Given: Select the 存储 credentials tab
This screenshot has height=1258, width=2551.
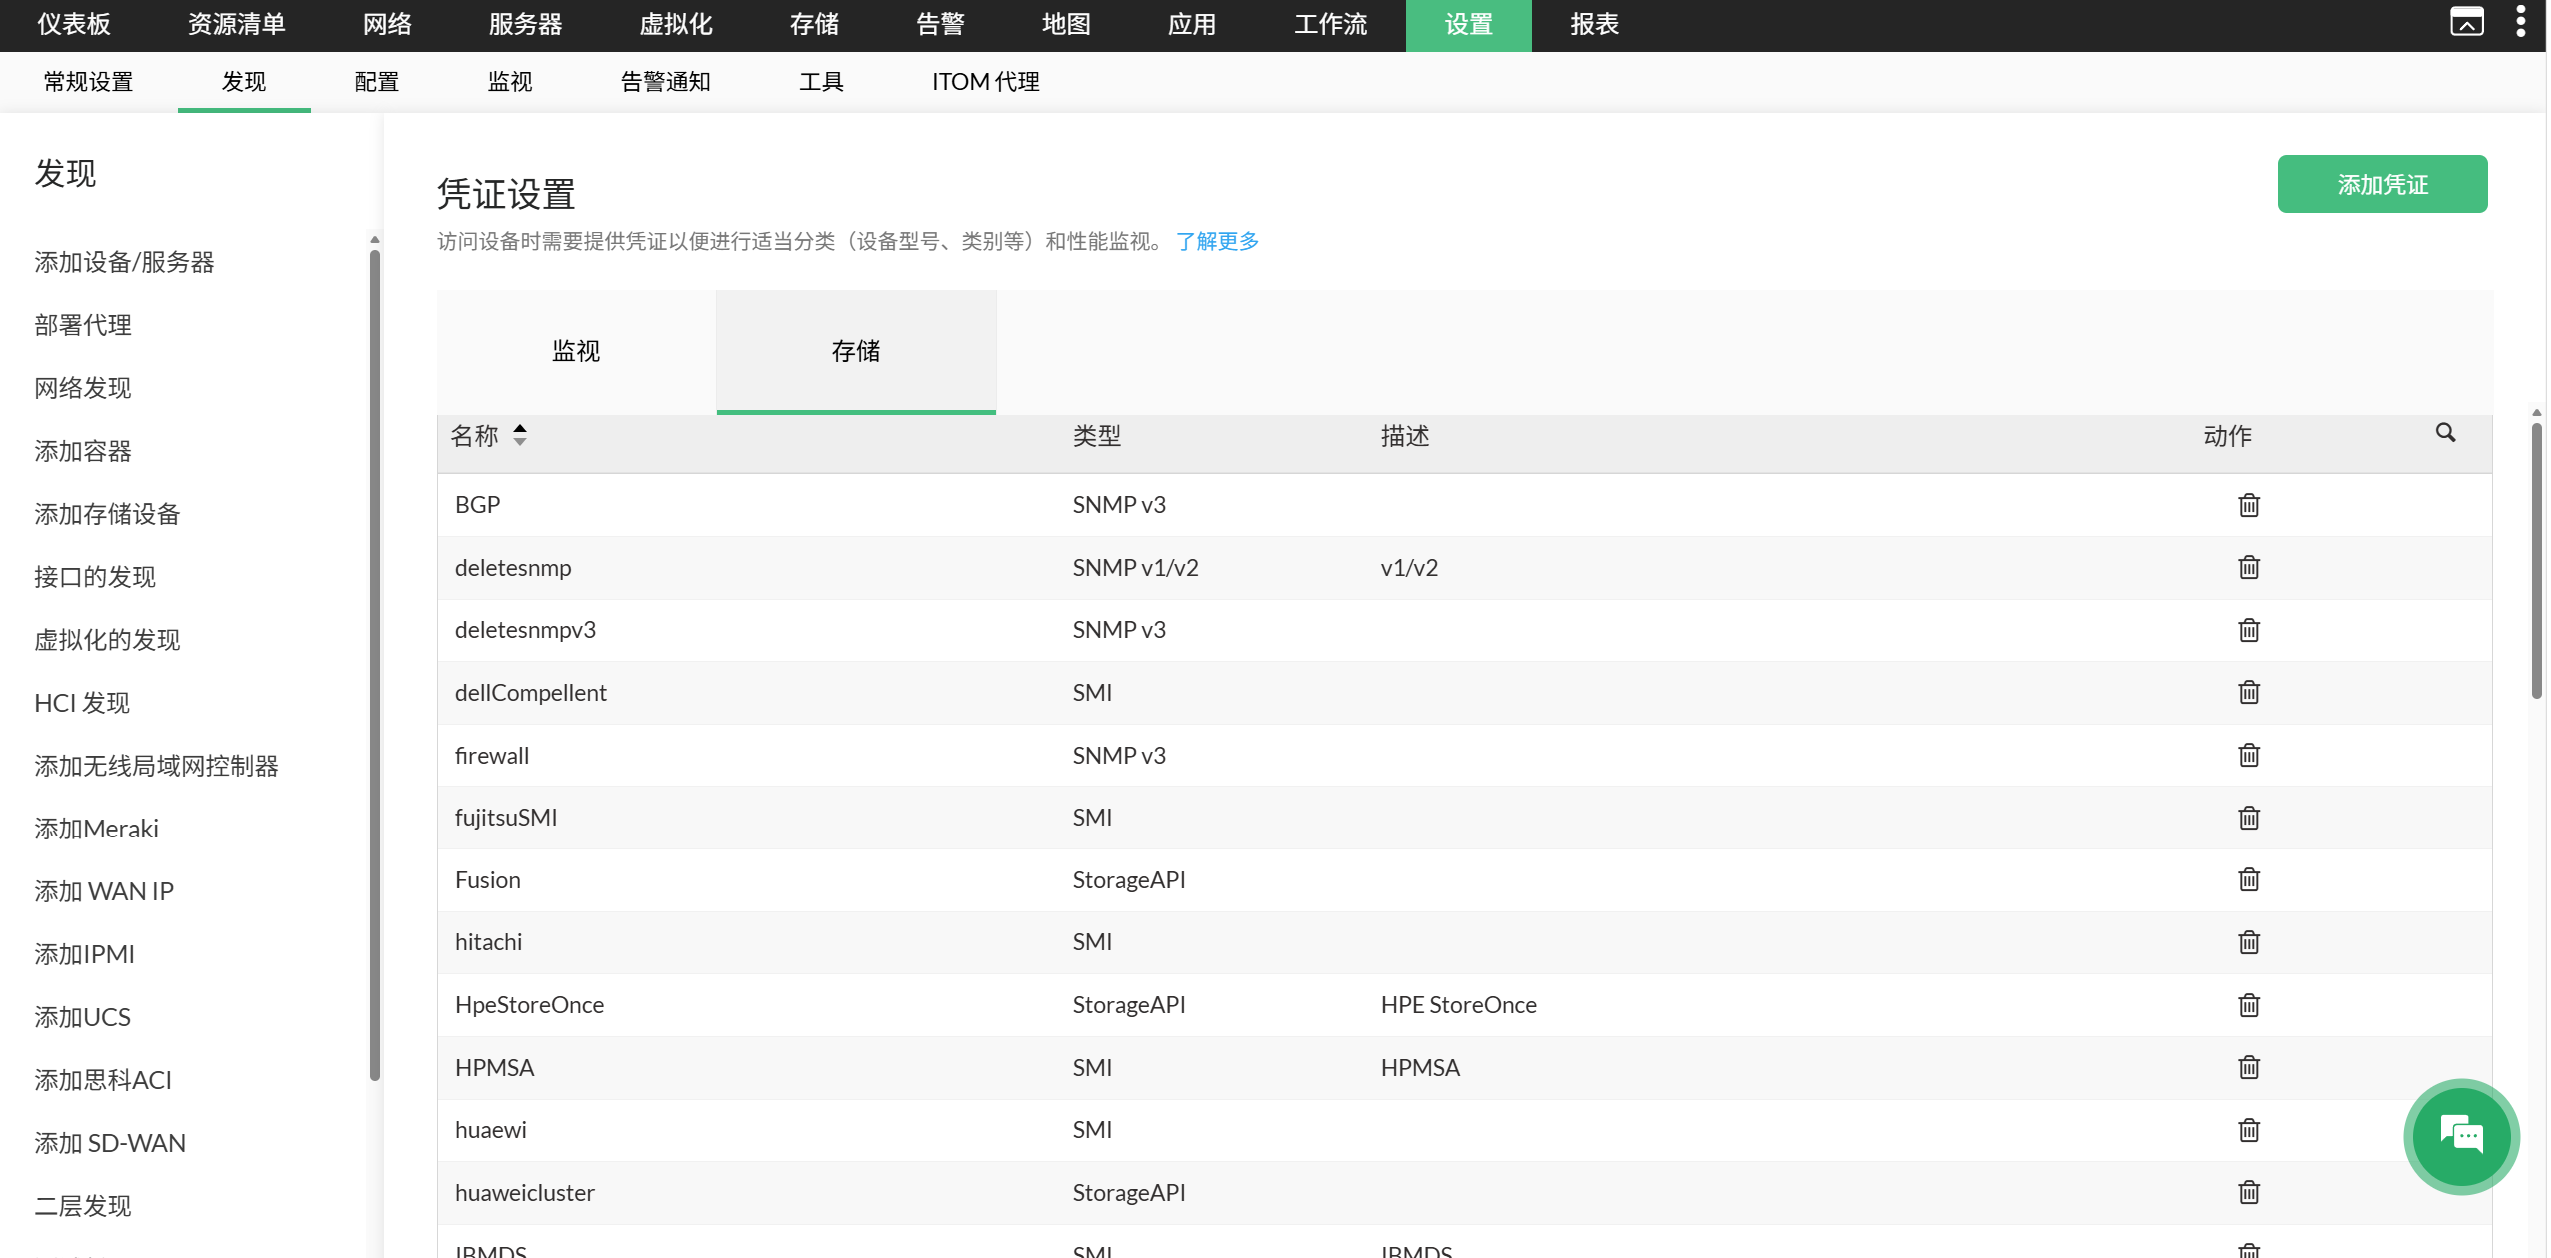Looking at the screenshot, I should pos(856,351).
